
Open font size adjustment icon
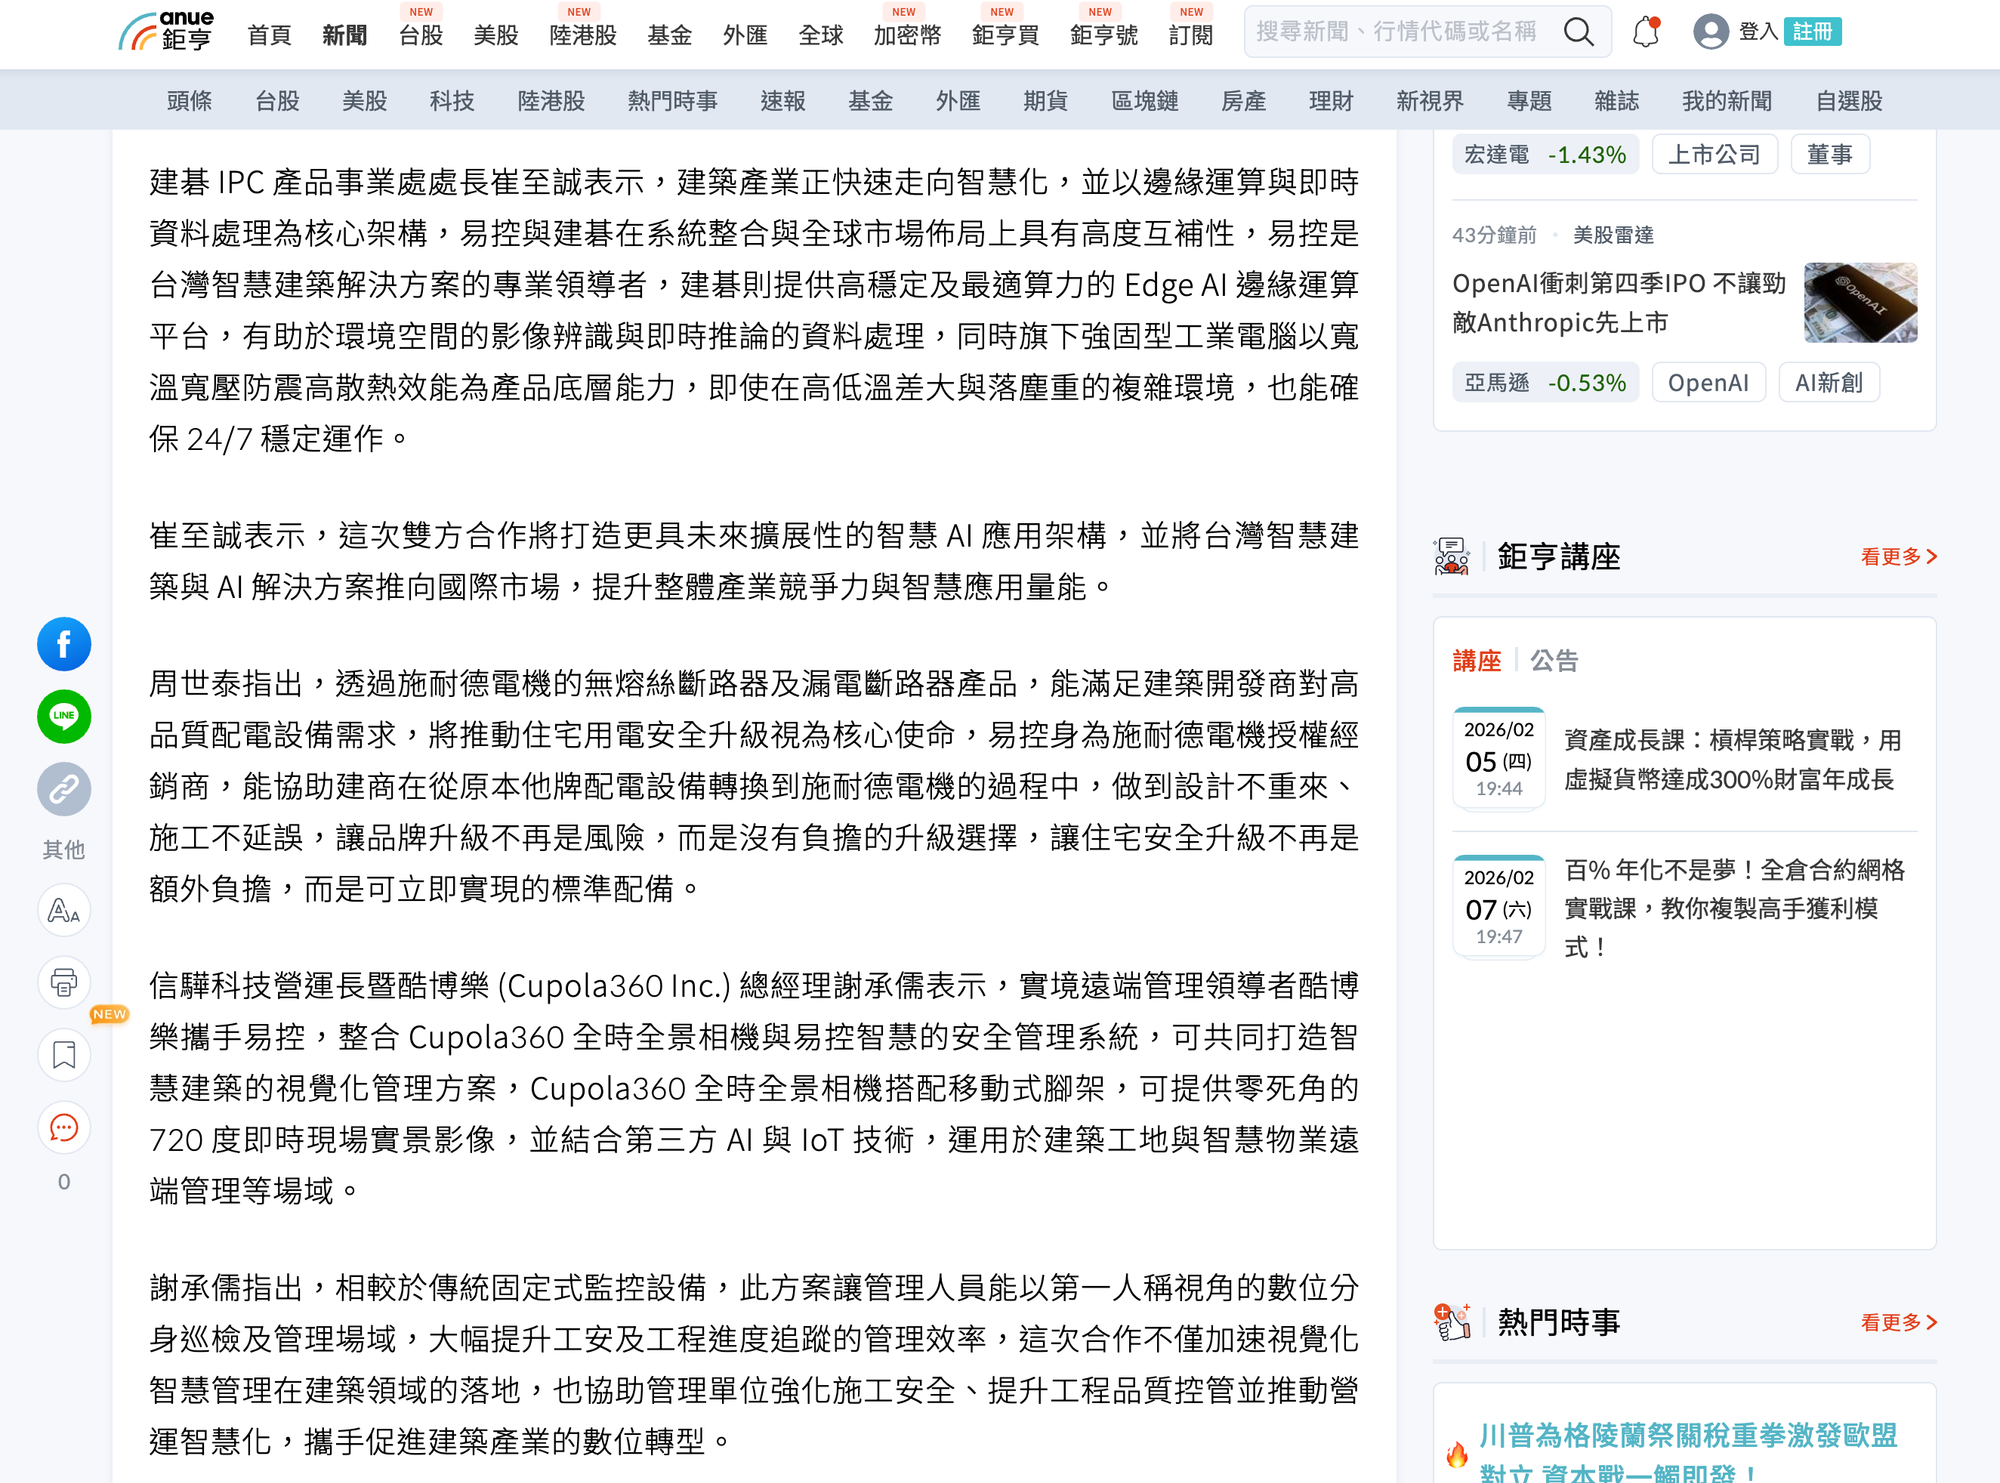(x=64, y=911)
